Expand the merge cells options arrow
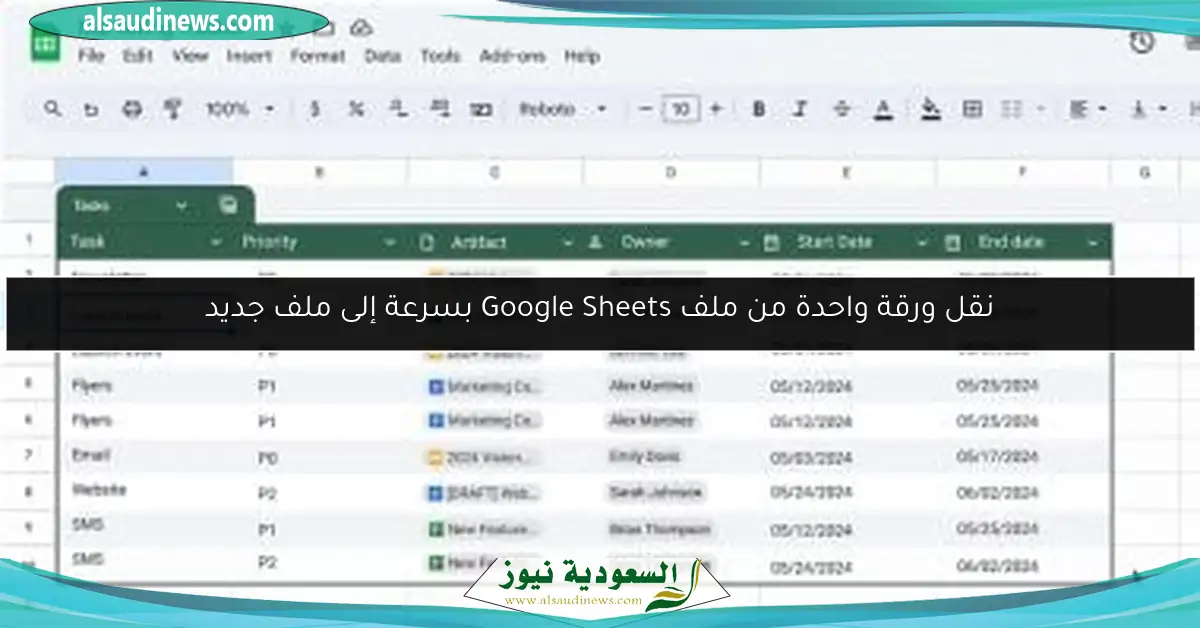This screenshot has width=1200, height=628. point(1040,109)
